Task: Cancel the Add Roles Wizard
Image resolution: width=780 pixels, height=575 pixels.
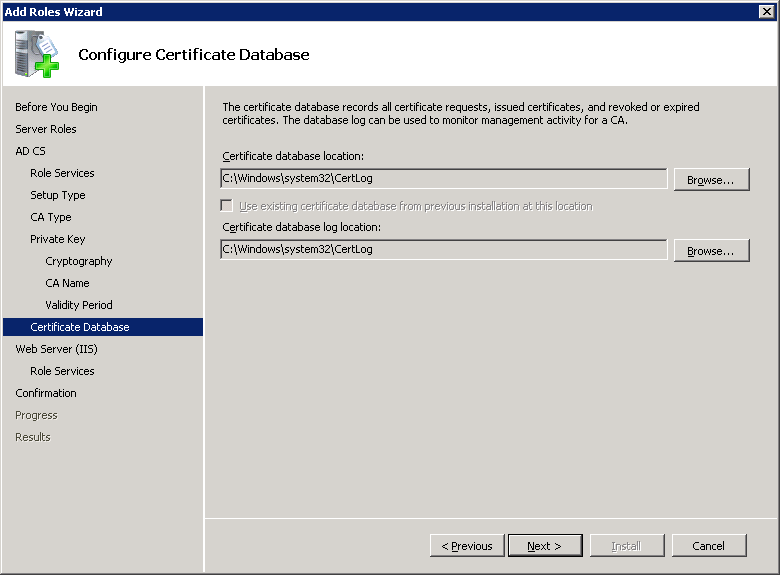Action: pos(709,546)
